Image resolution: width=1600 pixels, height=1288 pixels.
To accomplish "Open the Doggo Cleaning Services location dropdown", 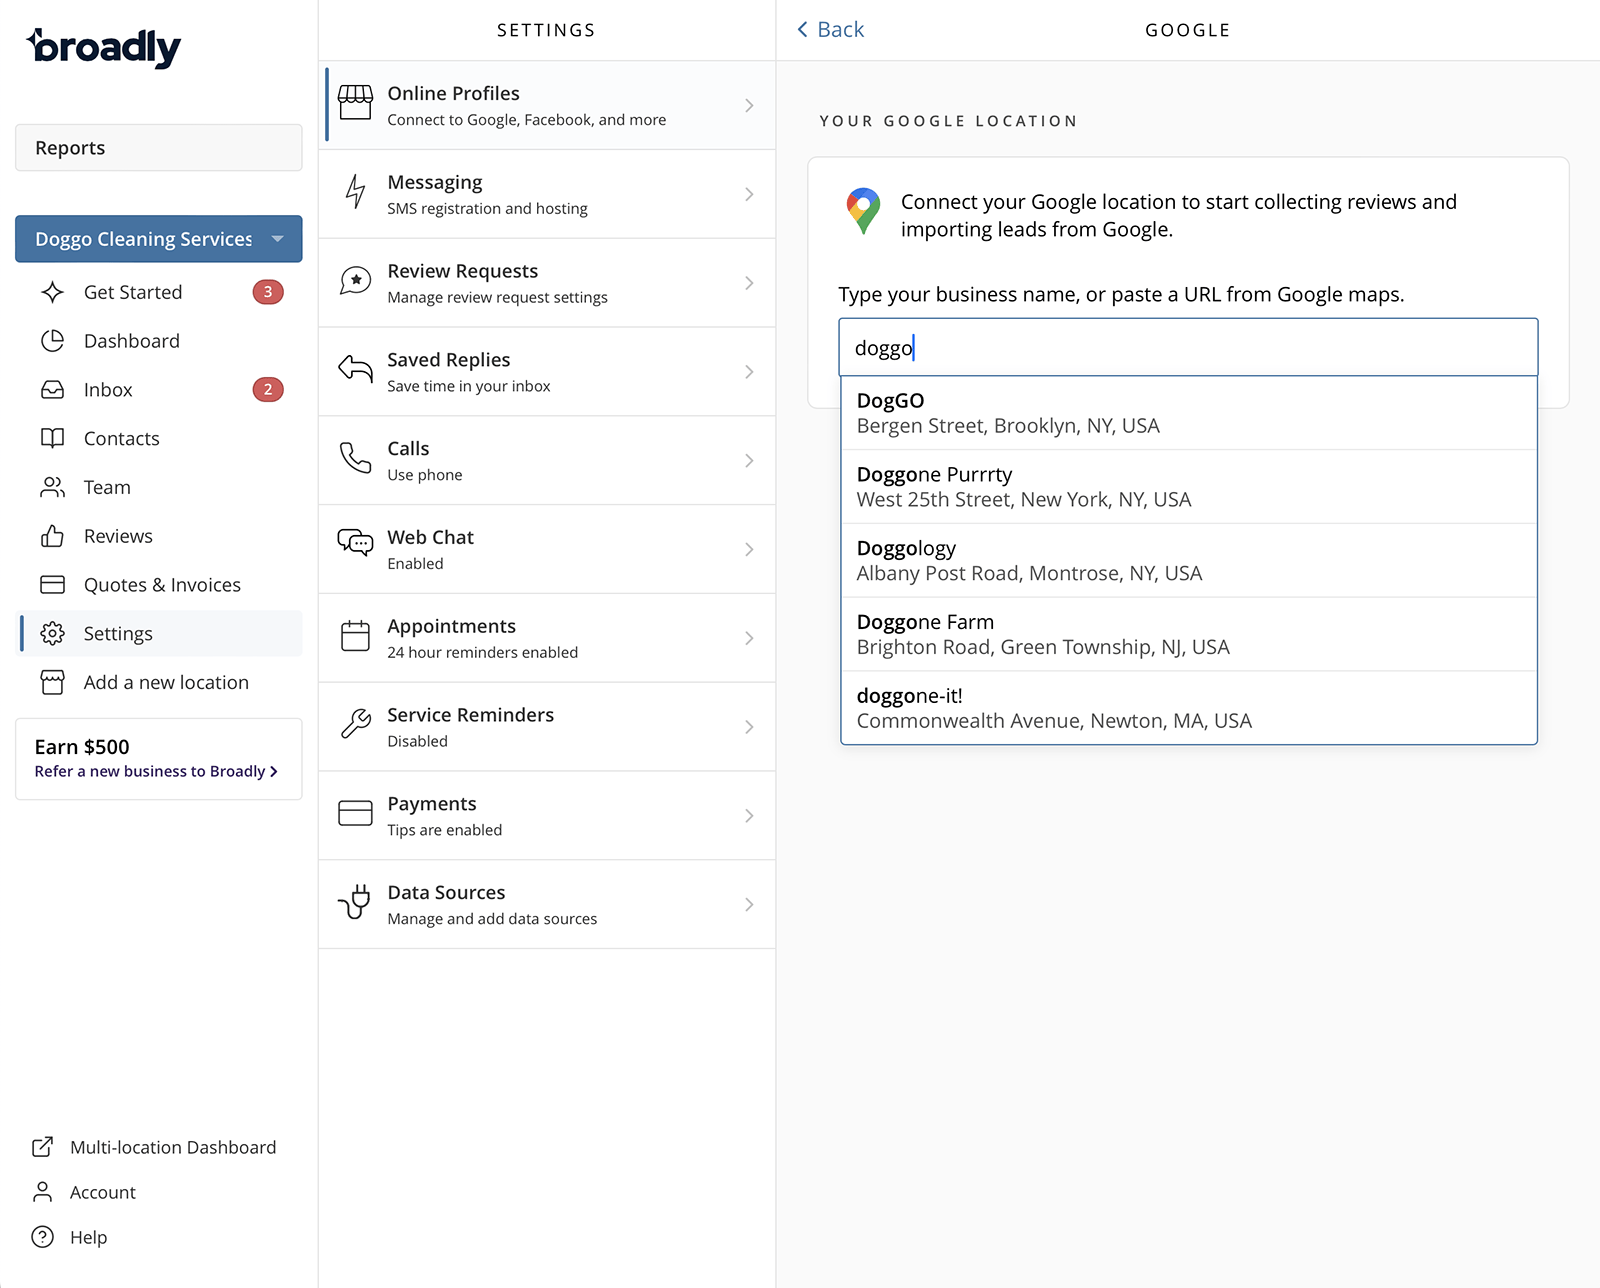I will [159, 239].
